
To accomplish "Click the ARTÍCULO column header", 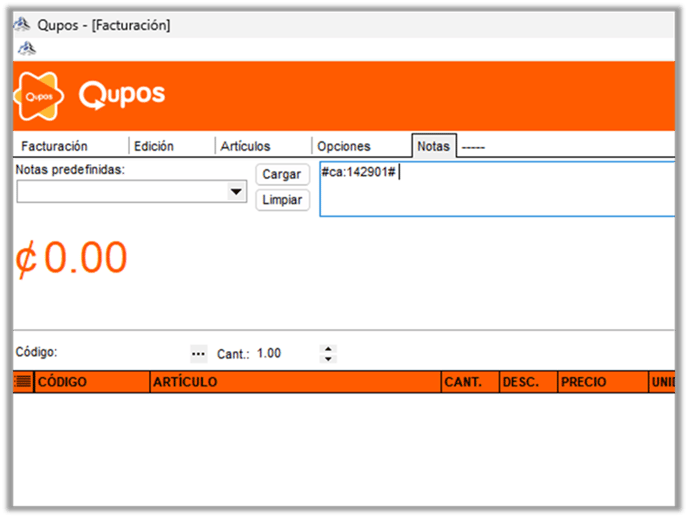I will [x=295, y=382].
